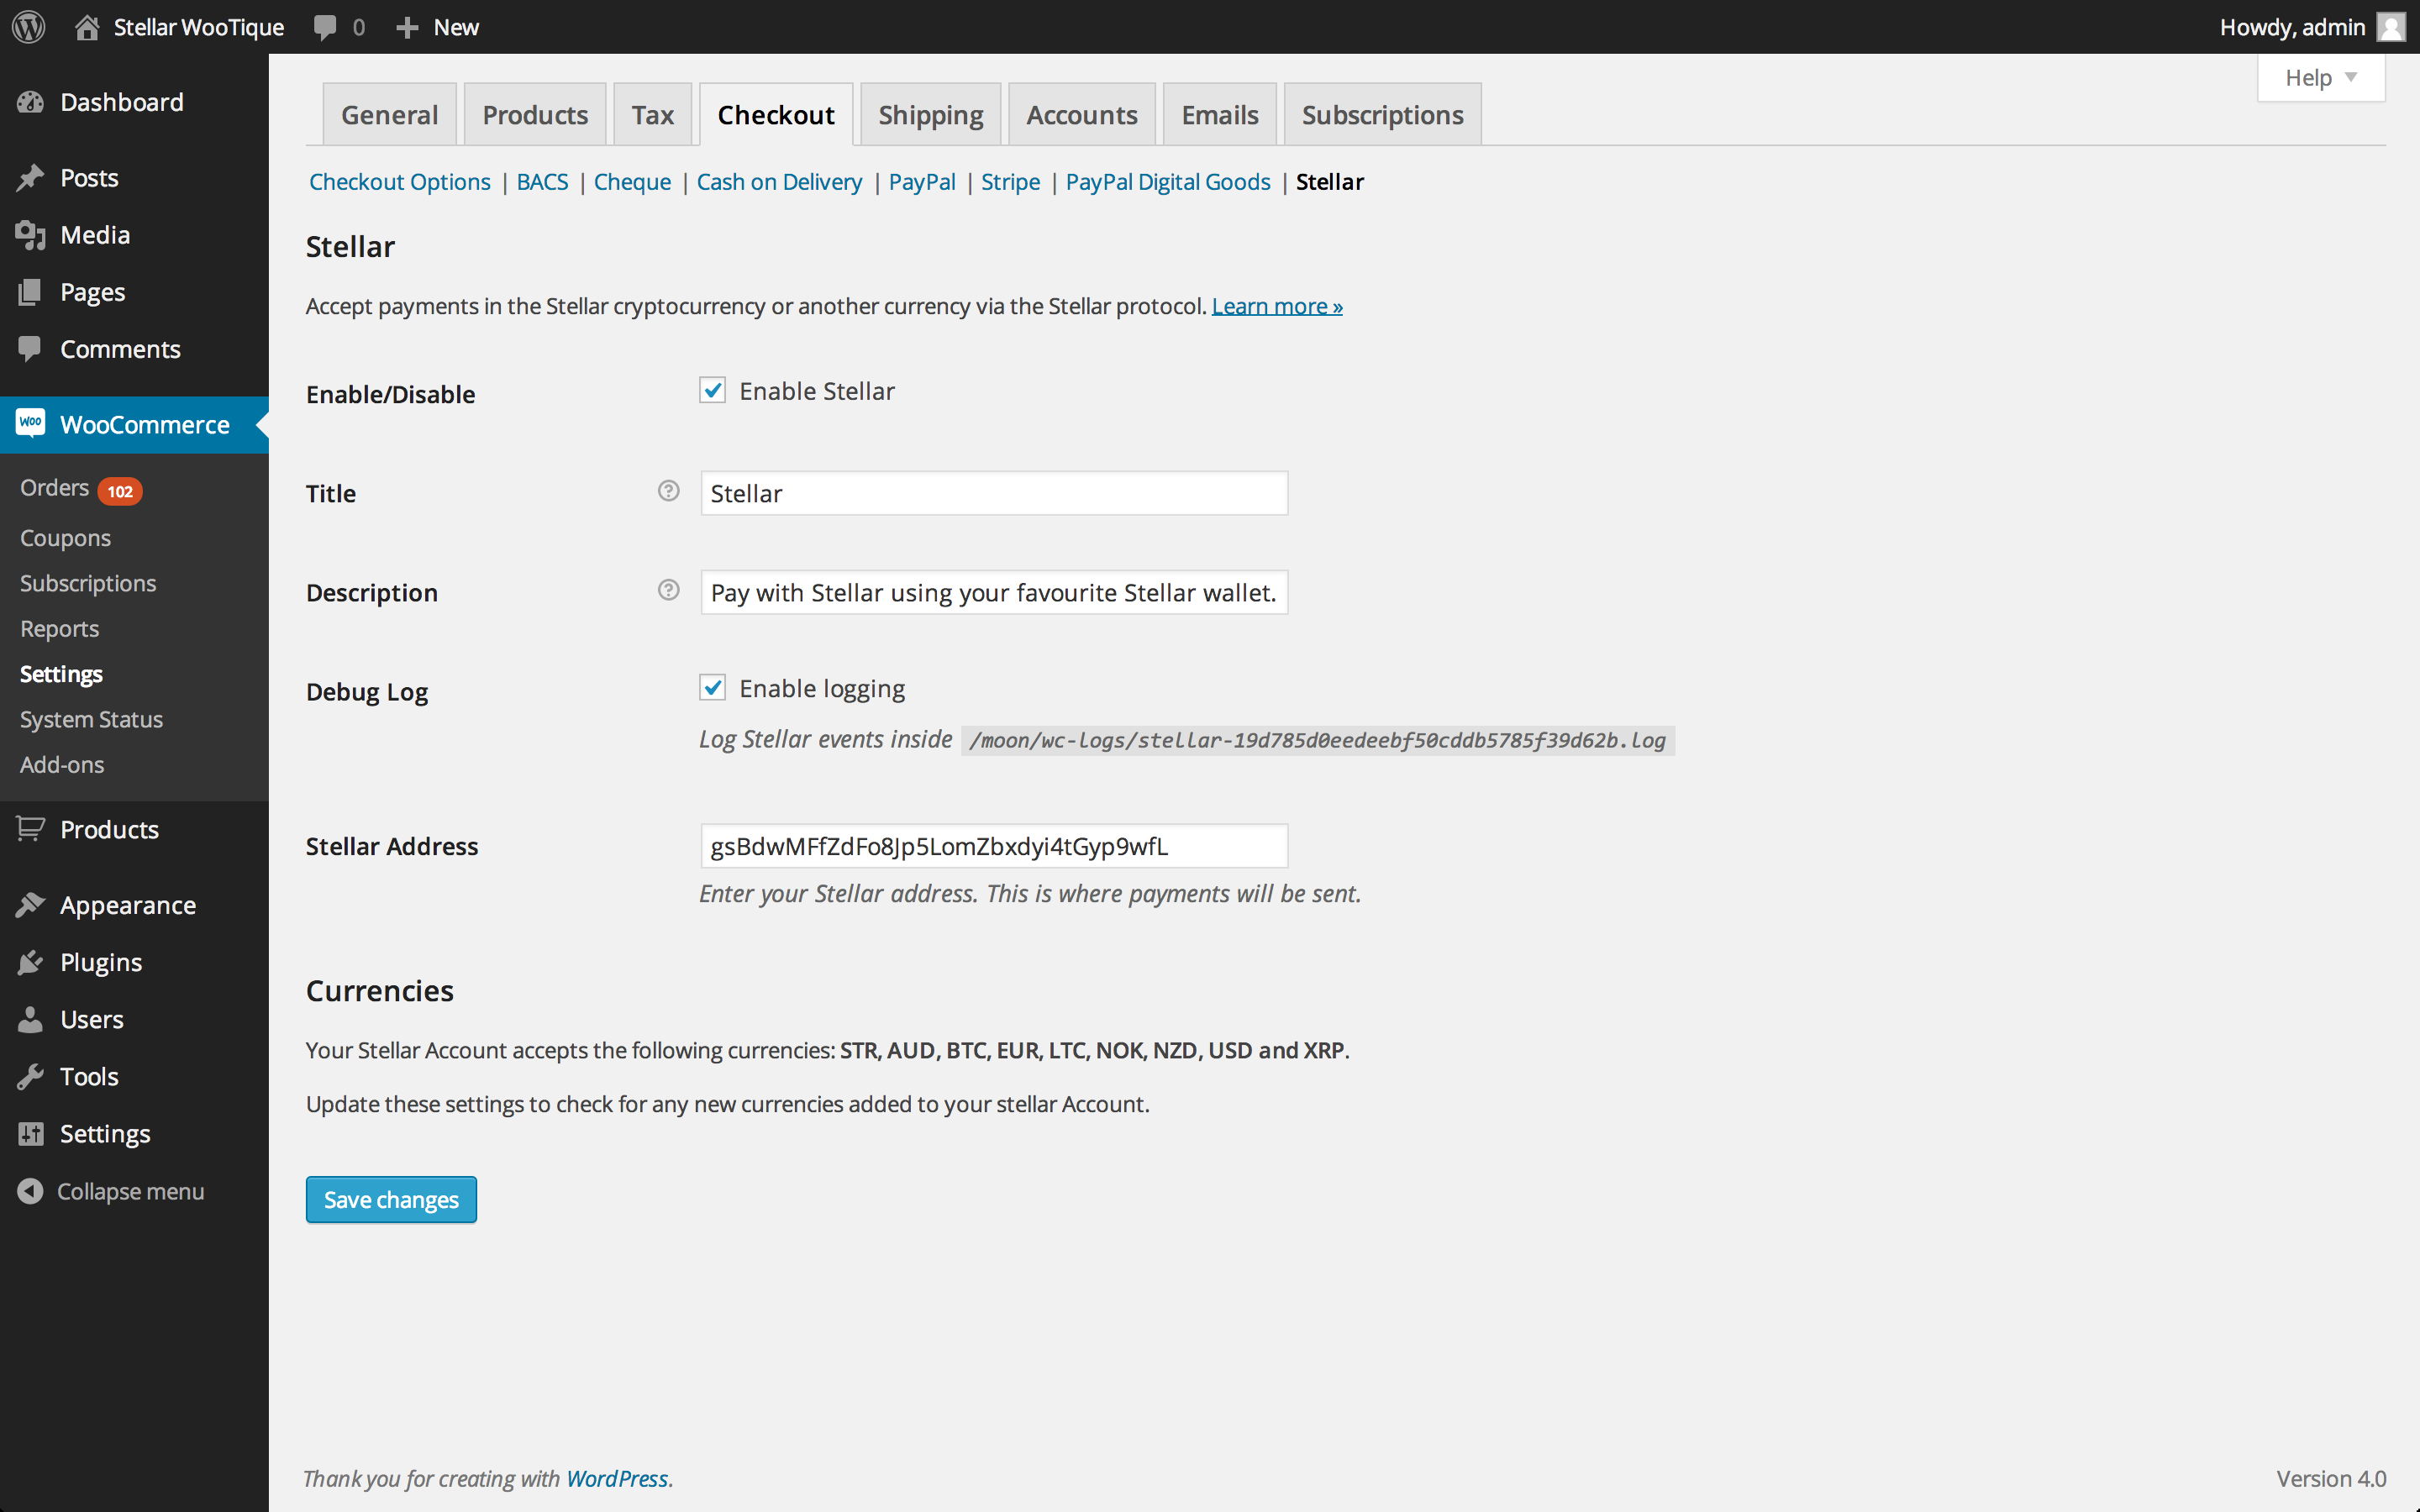Open the Subscriptions settings tab
Image resolution: width=2420 pixels, height=1512 pixels.
point(1382,114)
